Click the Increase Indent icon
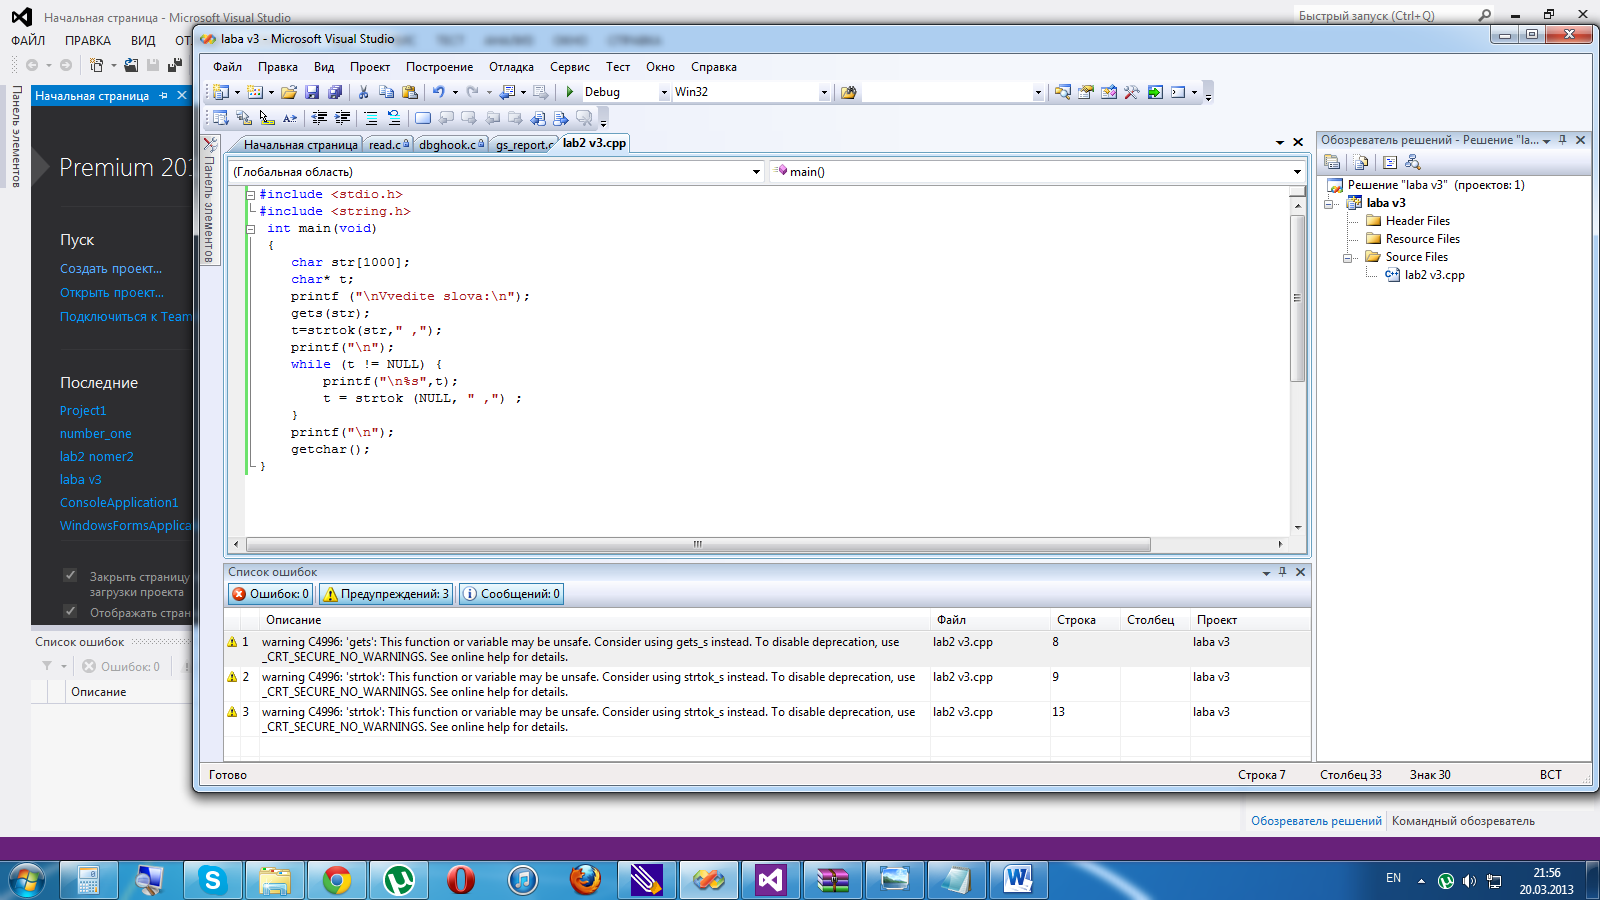 coord(342,118)
